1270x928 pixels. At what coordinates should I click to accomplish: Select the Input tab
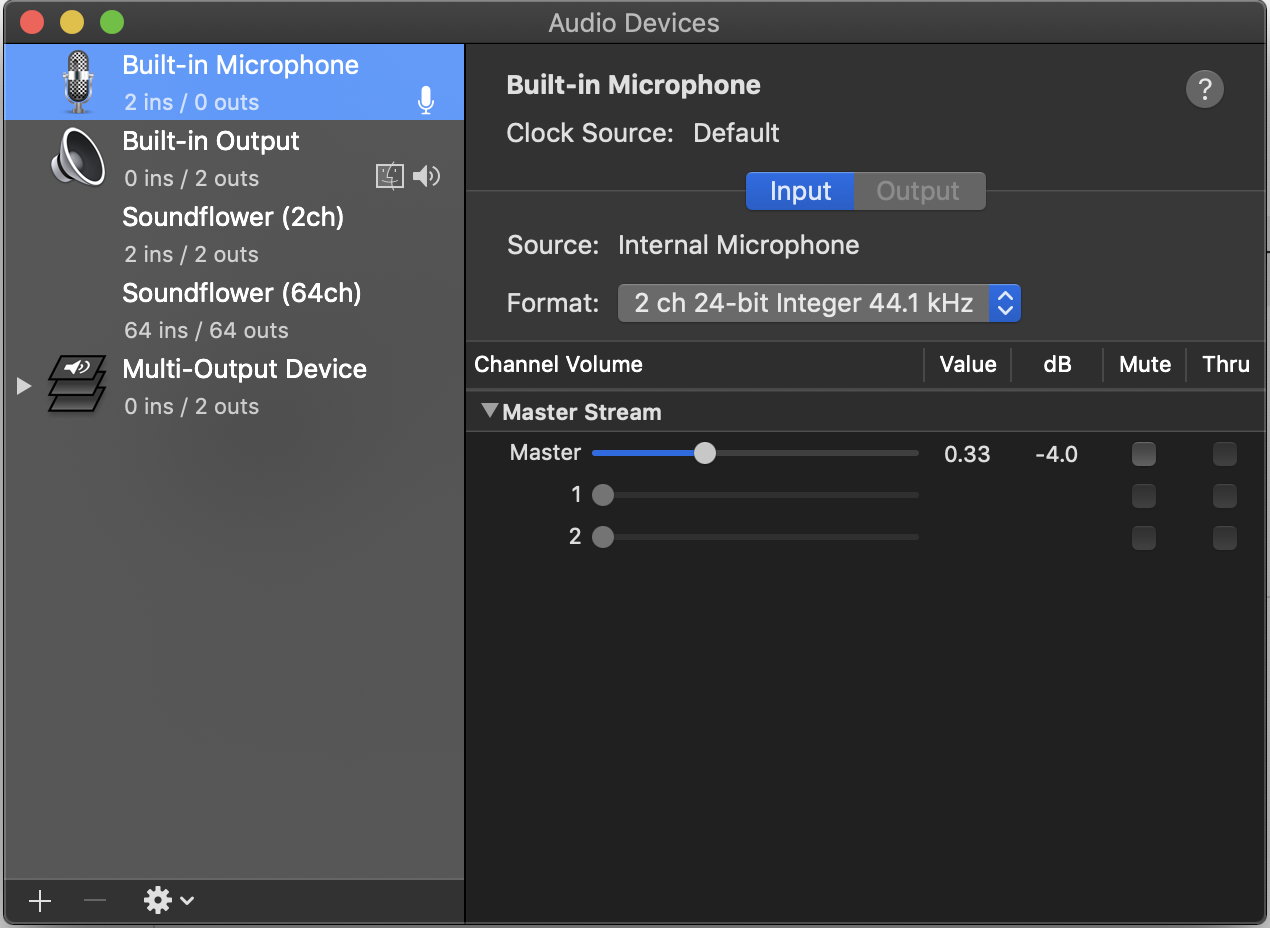click(x=800, y=191)
